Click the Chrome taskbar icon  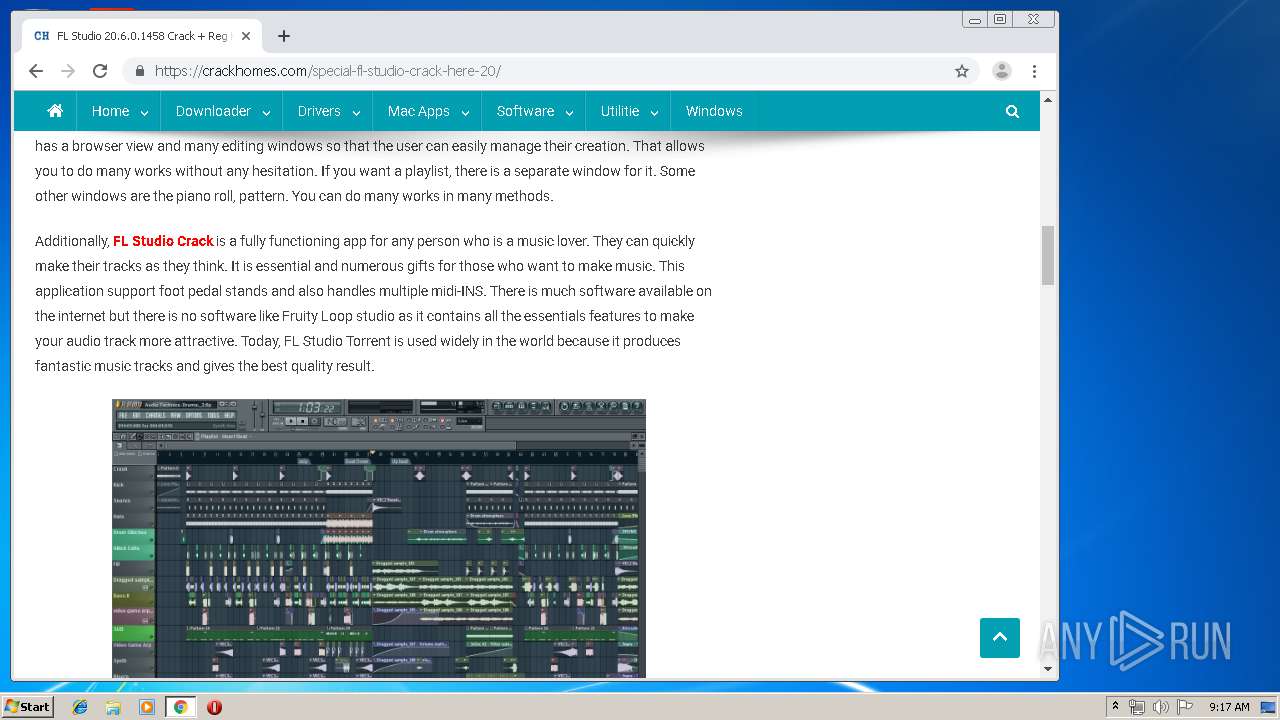[x=180, y=707]
